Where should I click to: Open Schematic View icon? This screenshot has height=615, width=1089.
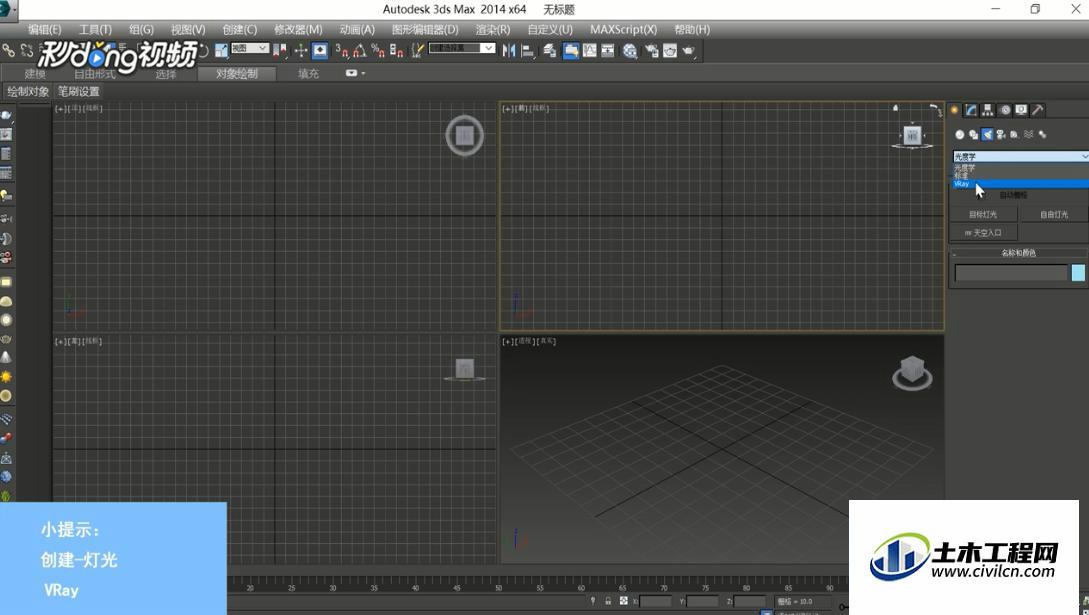pyautogui.click(x=608, y=51)
